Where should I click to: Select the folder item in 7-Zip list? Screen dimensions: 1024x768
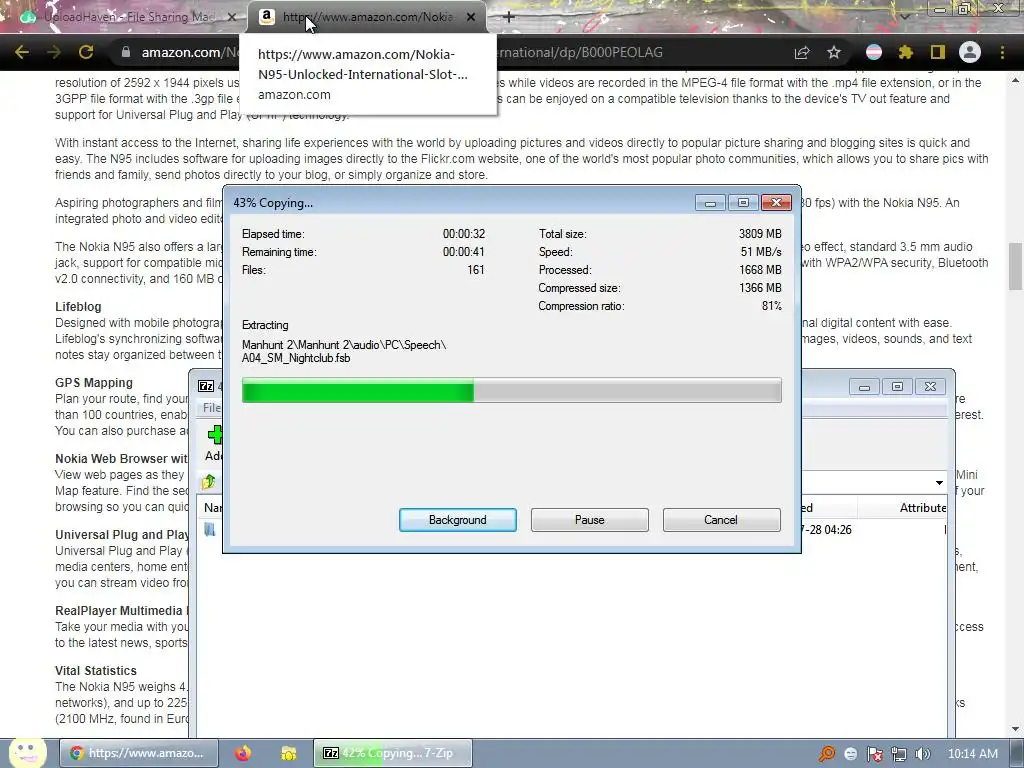tap(210, 530)
